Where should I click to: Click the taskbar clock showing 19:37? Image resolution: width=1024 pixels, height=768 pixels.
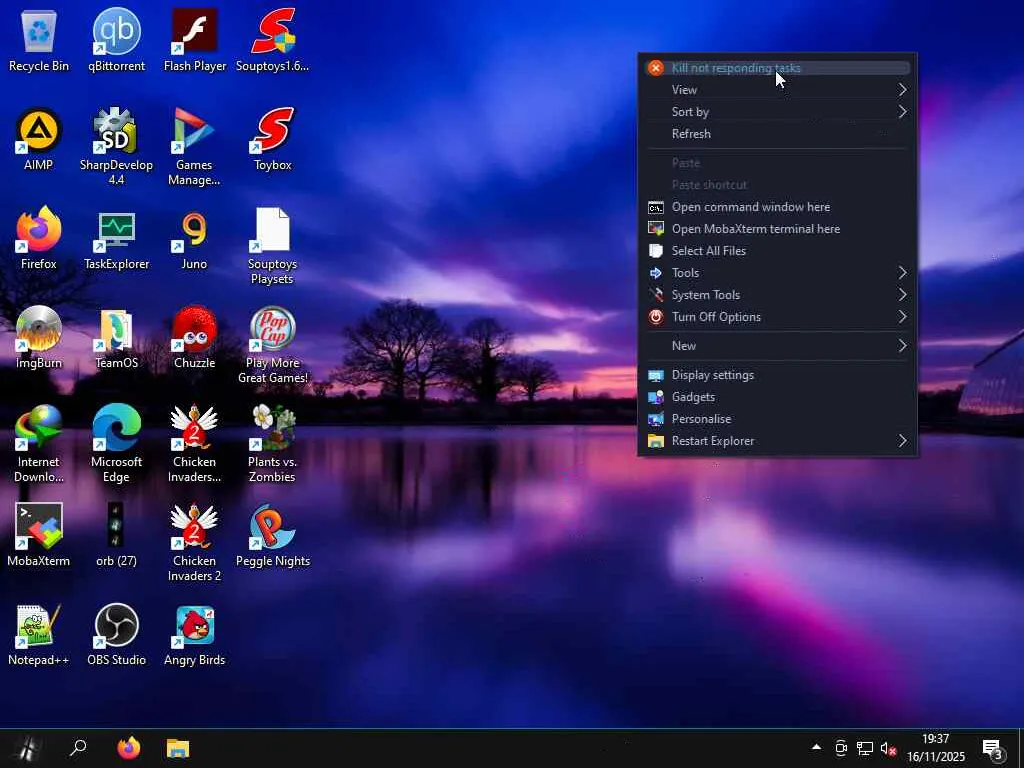(936, 748)
